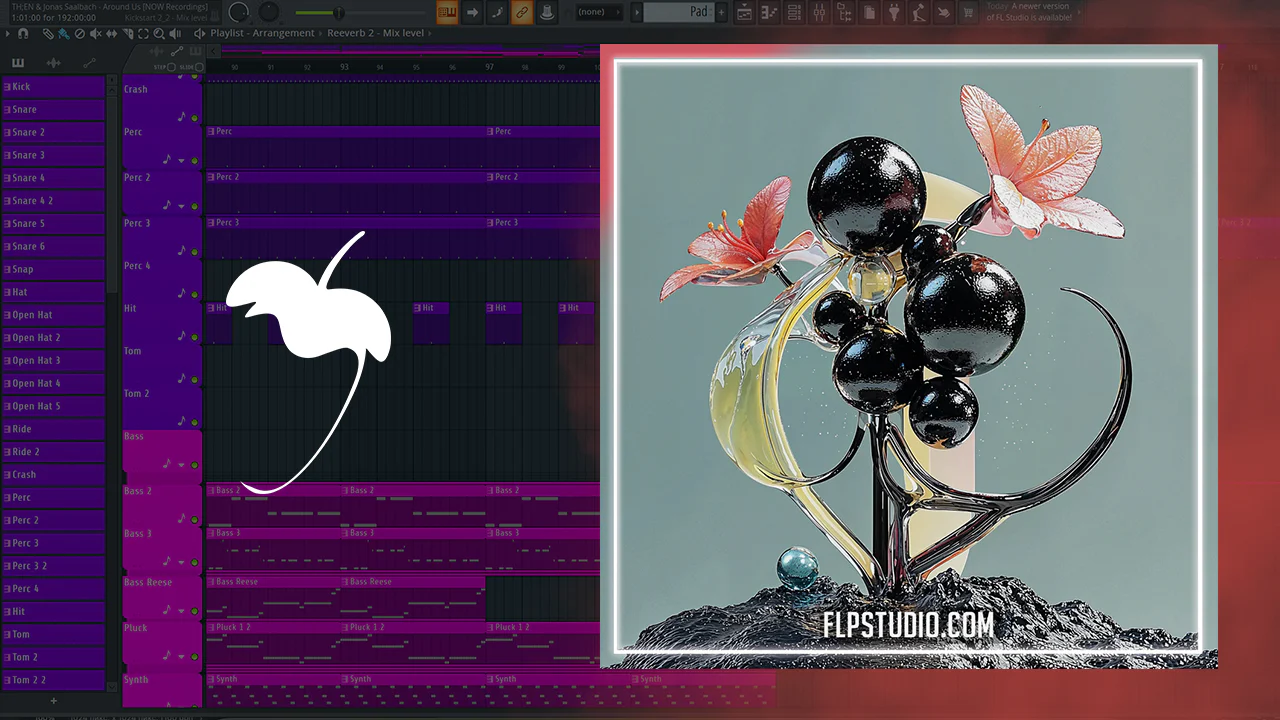1280x720 pixels.
Task: Select the Open Hat 5 pattern
Action: [54, 407]
